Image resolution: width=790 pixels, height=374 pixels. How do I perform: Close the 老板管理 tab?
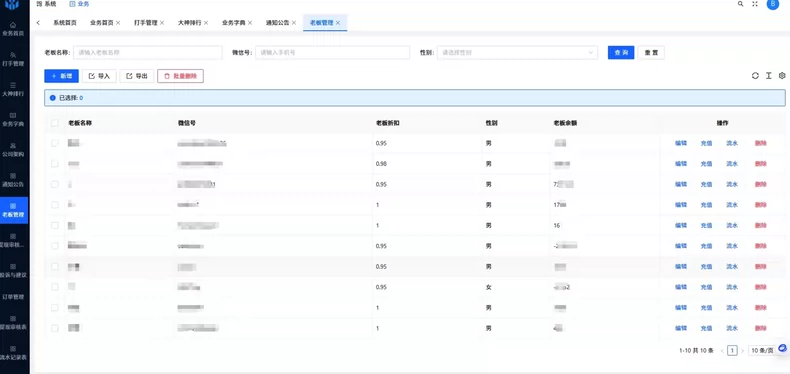click(x=338, y=23)
